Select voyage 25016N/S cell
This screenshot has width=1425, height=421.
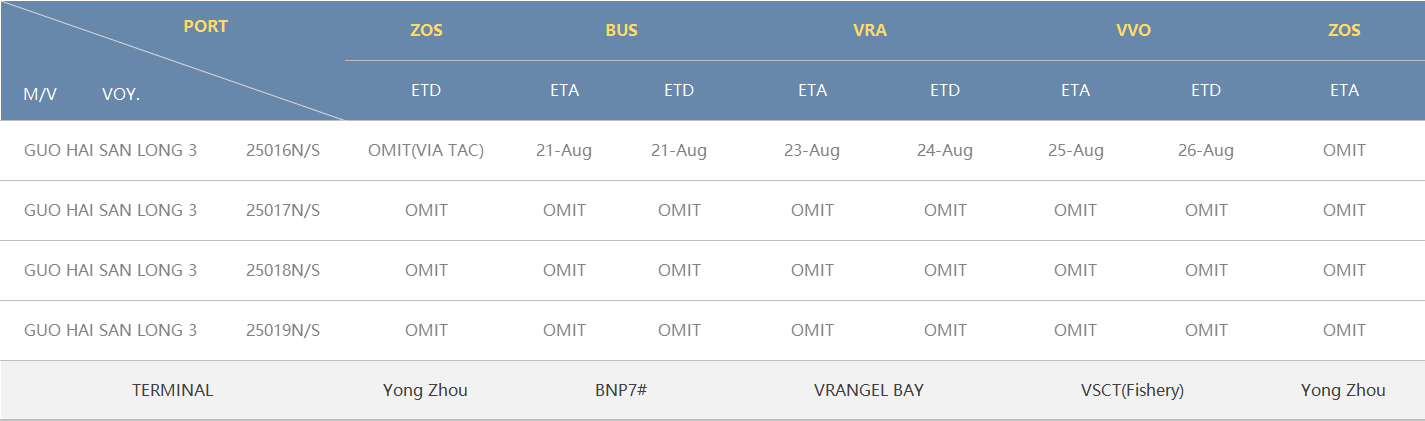pyautogui.click(x=283, y=151)
